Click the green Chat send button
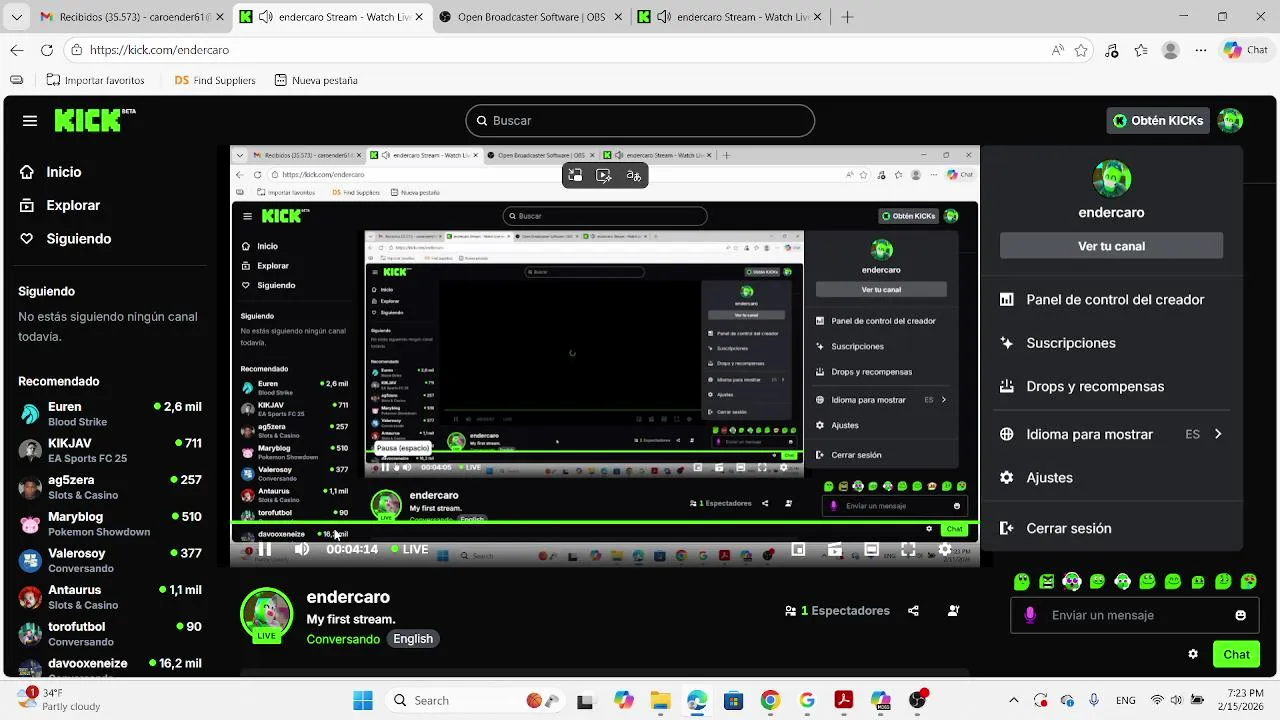The width and height of the screenshot is (1280, 720). (1236, 655)
